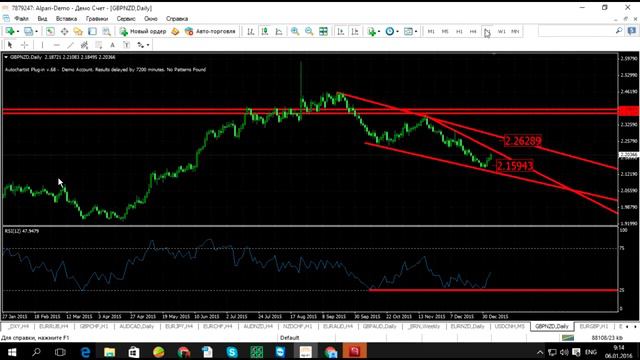This screenshot has width=640, height=360.
Task: Open the Strategy Tester icon
Action: pos(107,31)
